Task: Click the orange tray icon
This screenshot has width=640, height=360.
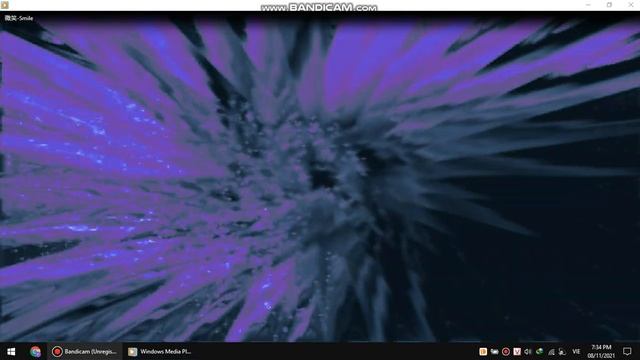Action: click(x=483, y=351)
